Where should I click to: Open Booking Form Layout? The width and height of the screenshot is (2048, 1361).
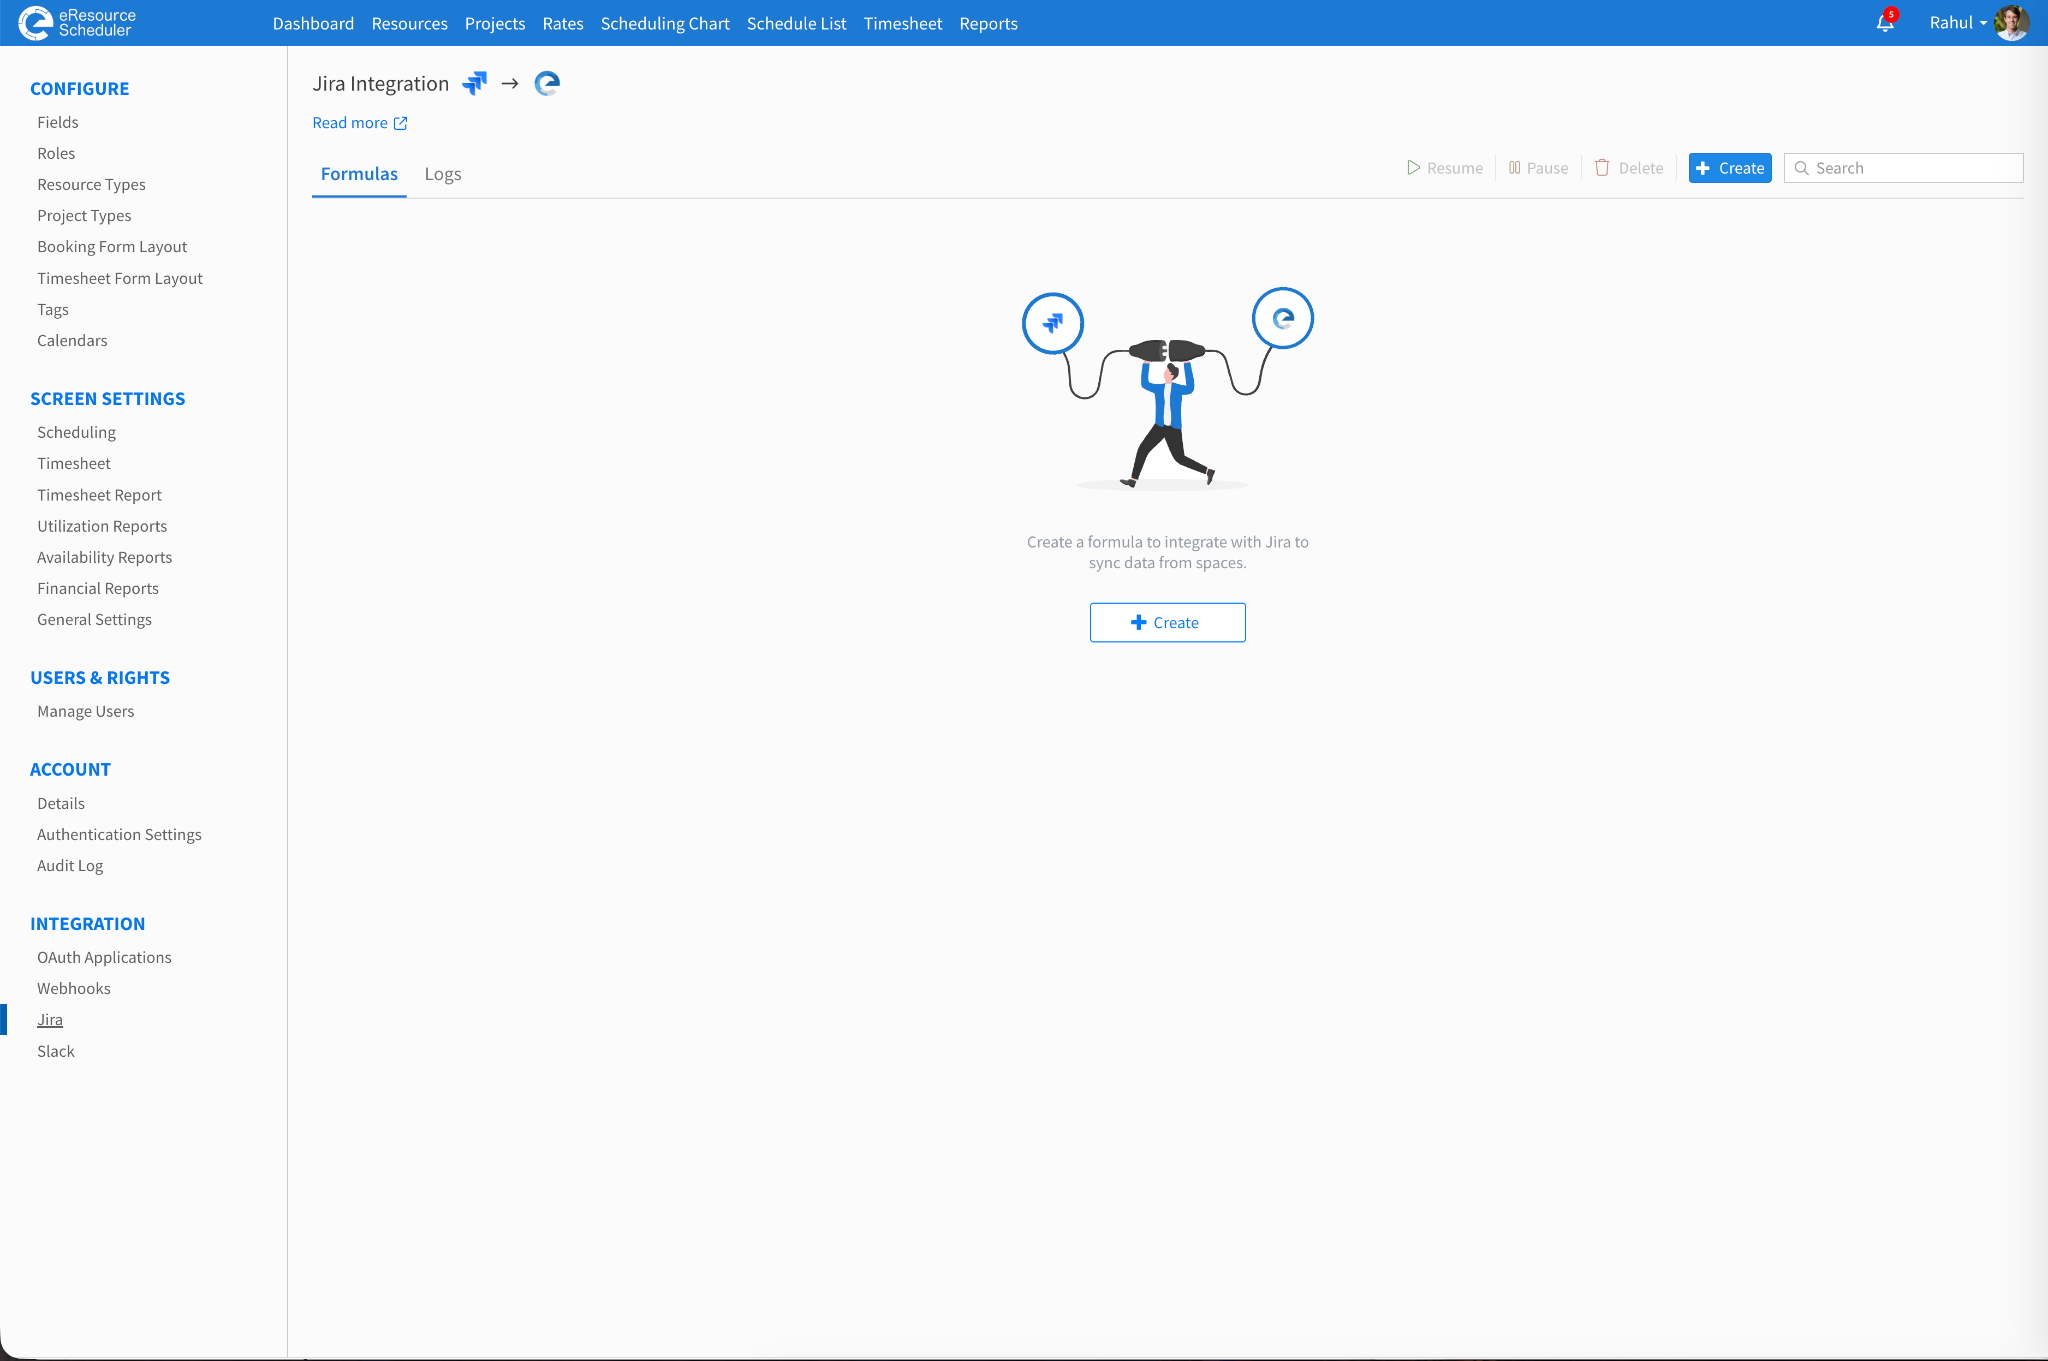[x=112, y=246]
